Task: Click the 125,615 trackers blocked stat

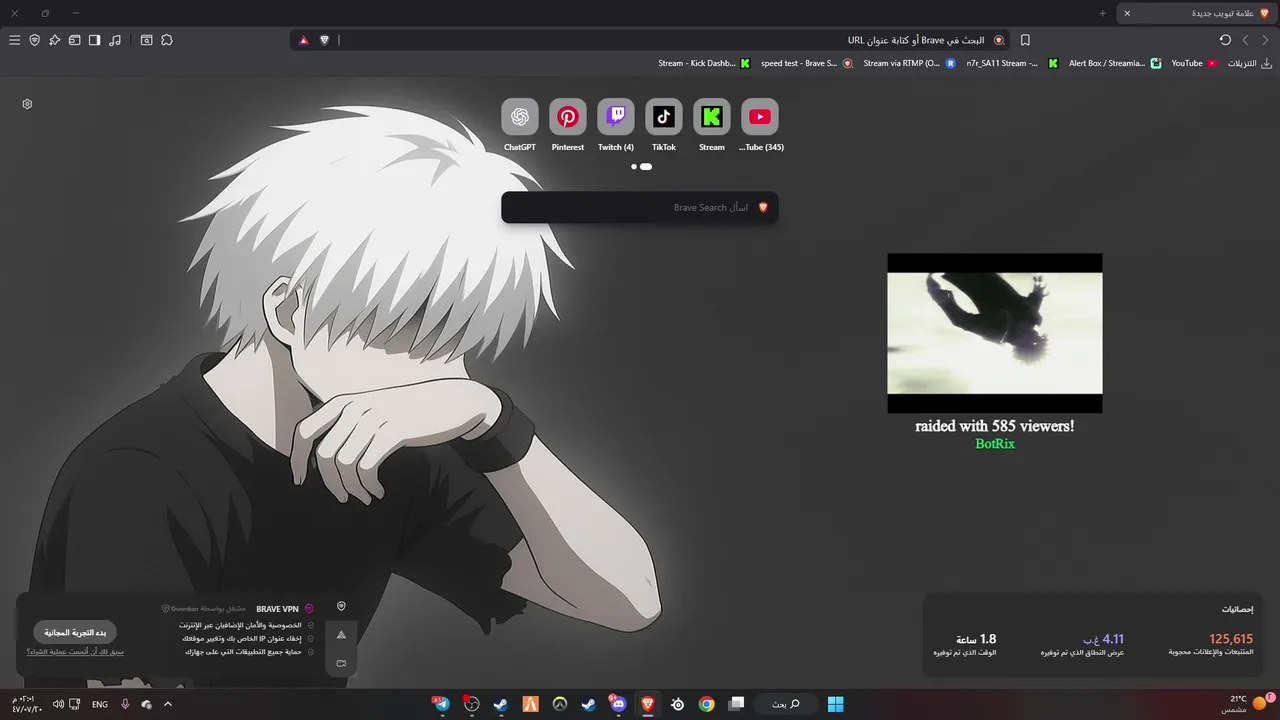Action: coord(1211,645)
